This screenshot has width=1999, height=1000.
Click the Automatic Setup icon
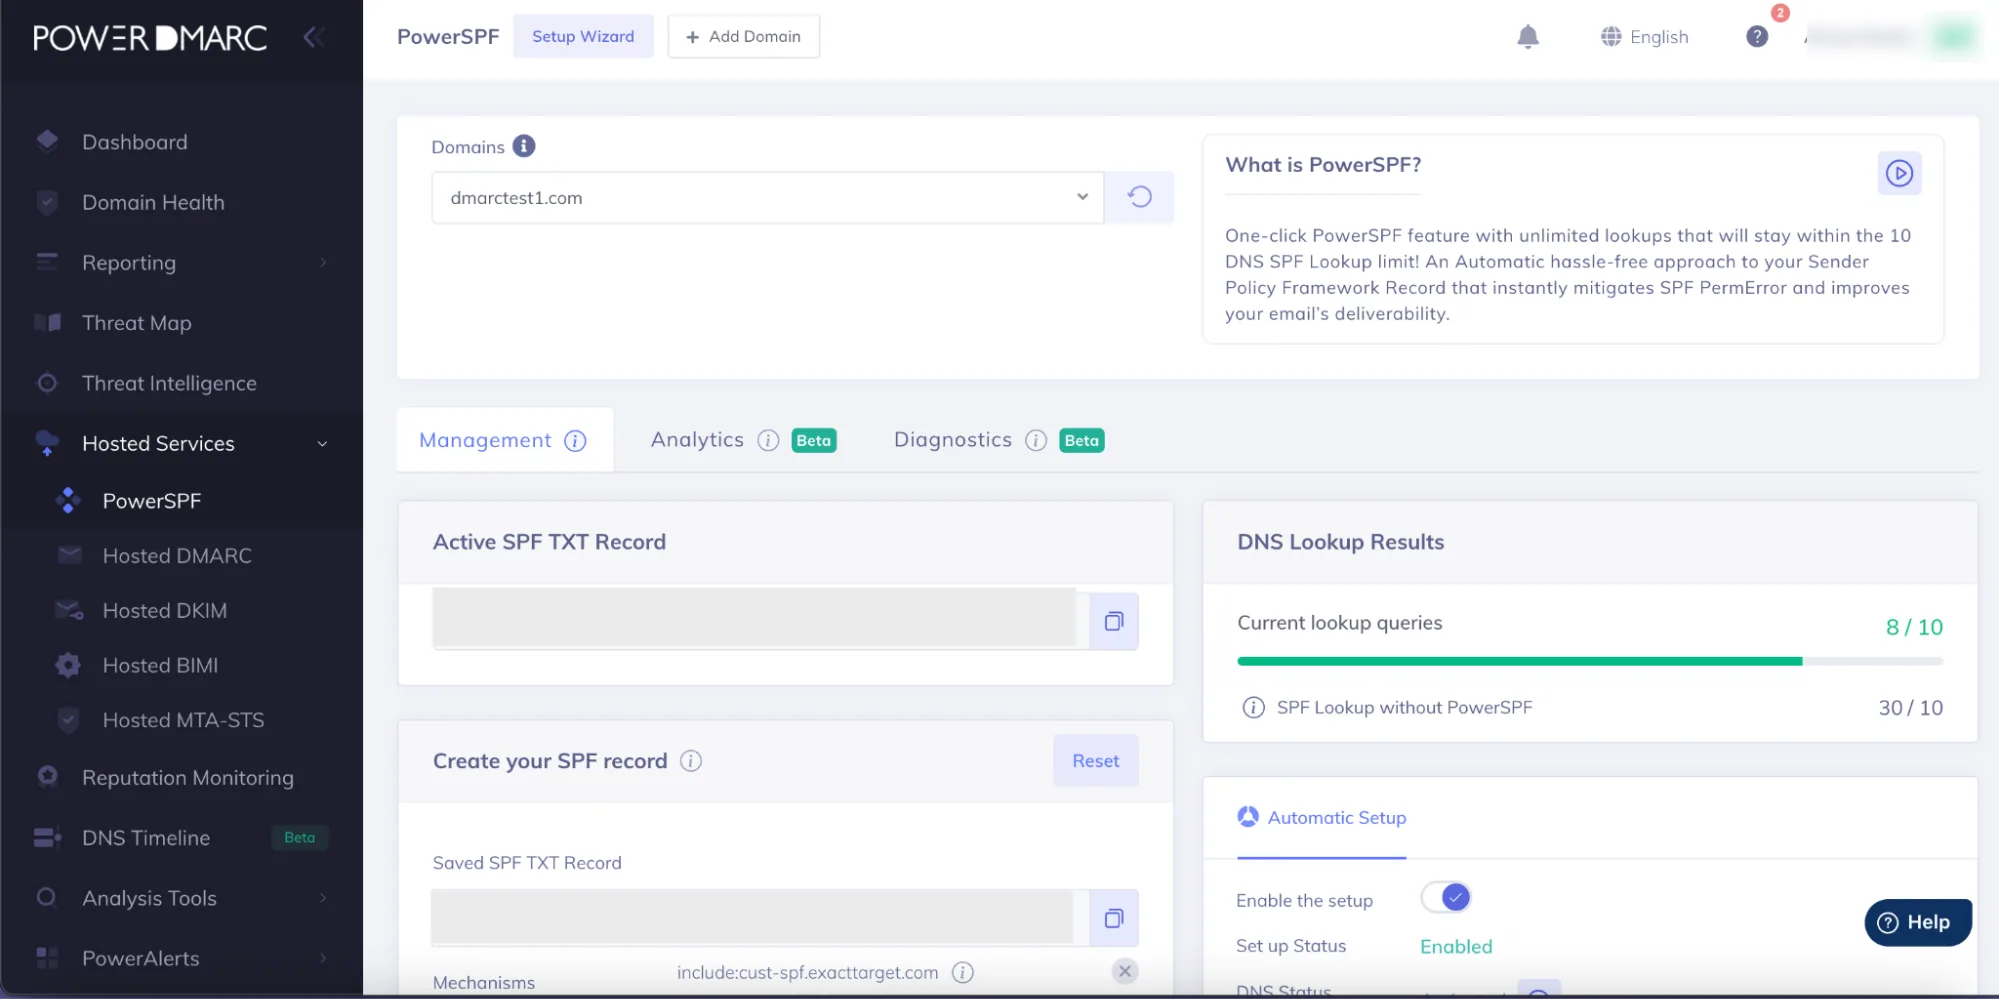click(x=1248, y=817)
